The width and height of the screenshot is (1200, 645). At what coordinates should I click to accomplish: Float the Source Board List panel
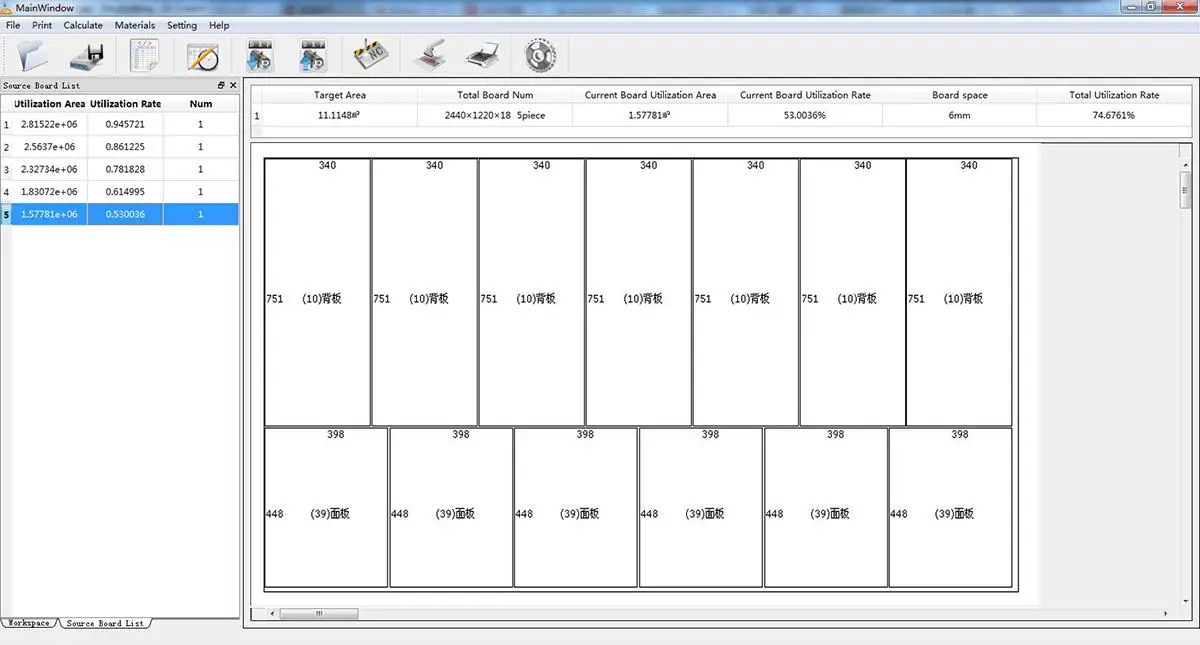(222, 86)
